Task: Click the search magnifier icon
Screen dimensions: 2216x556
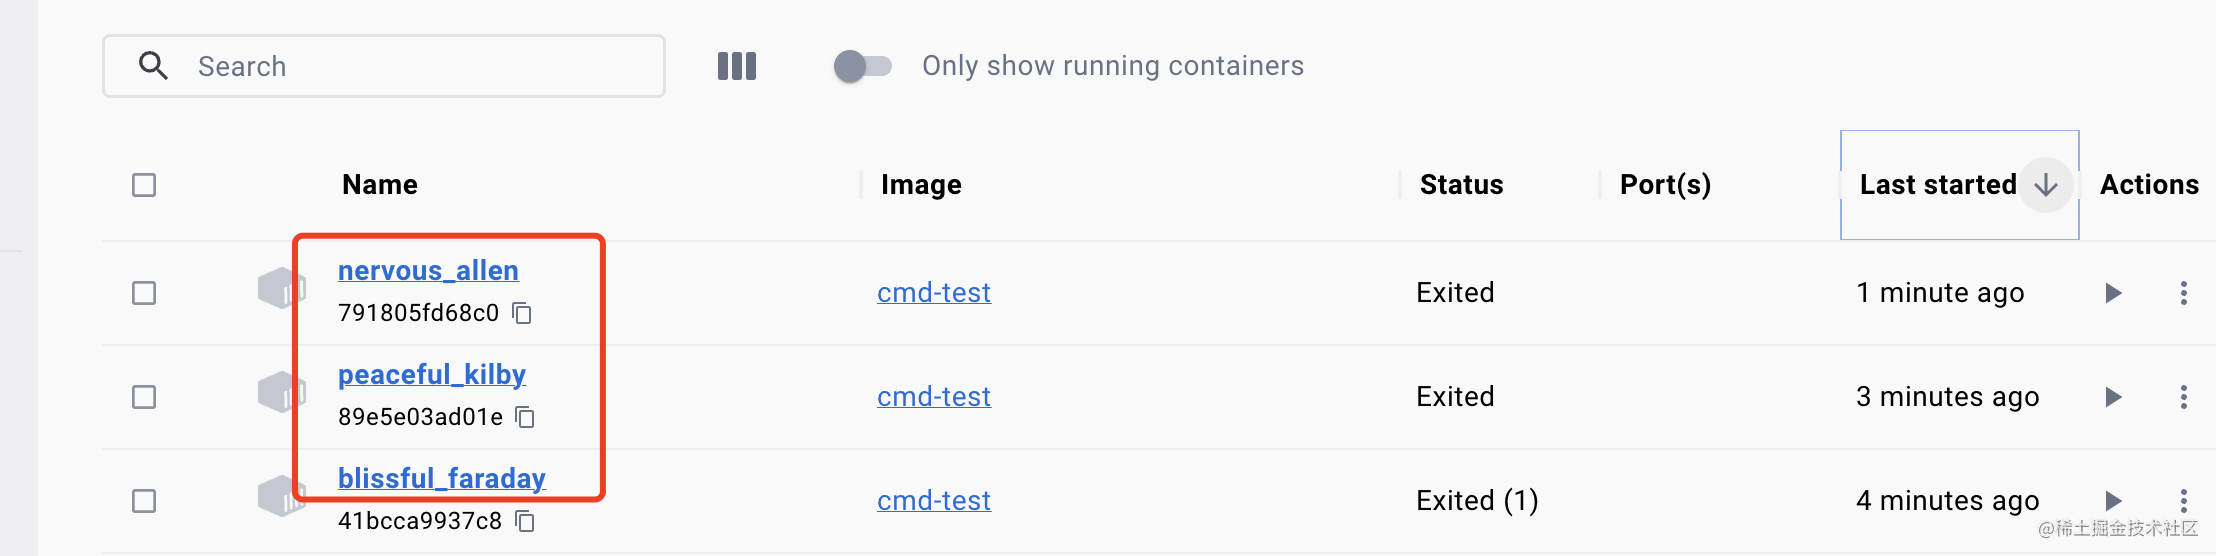Action: point(153,66)
